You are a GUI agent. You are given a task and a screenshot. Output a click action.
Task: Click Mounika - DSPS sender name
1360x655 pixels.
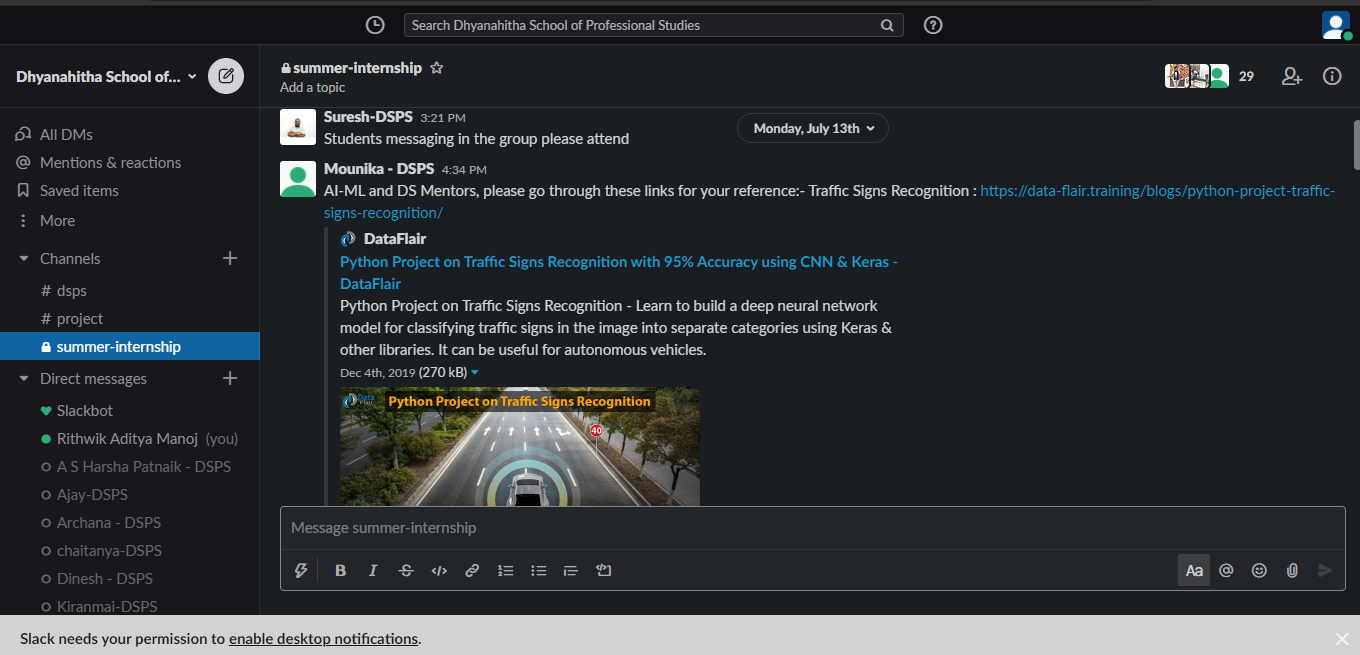click(x=379, y=169)
